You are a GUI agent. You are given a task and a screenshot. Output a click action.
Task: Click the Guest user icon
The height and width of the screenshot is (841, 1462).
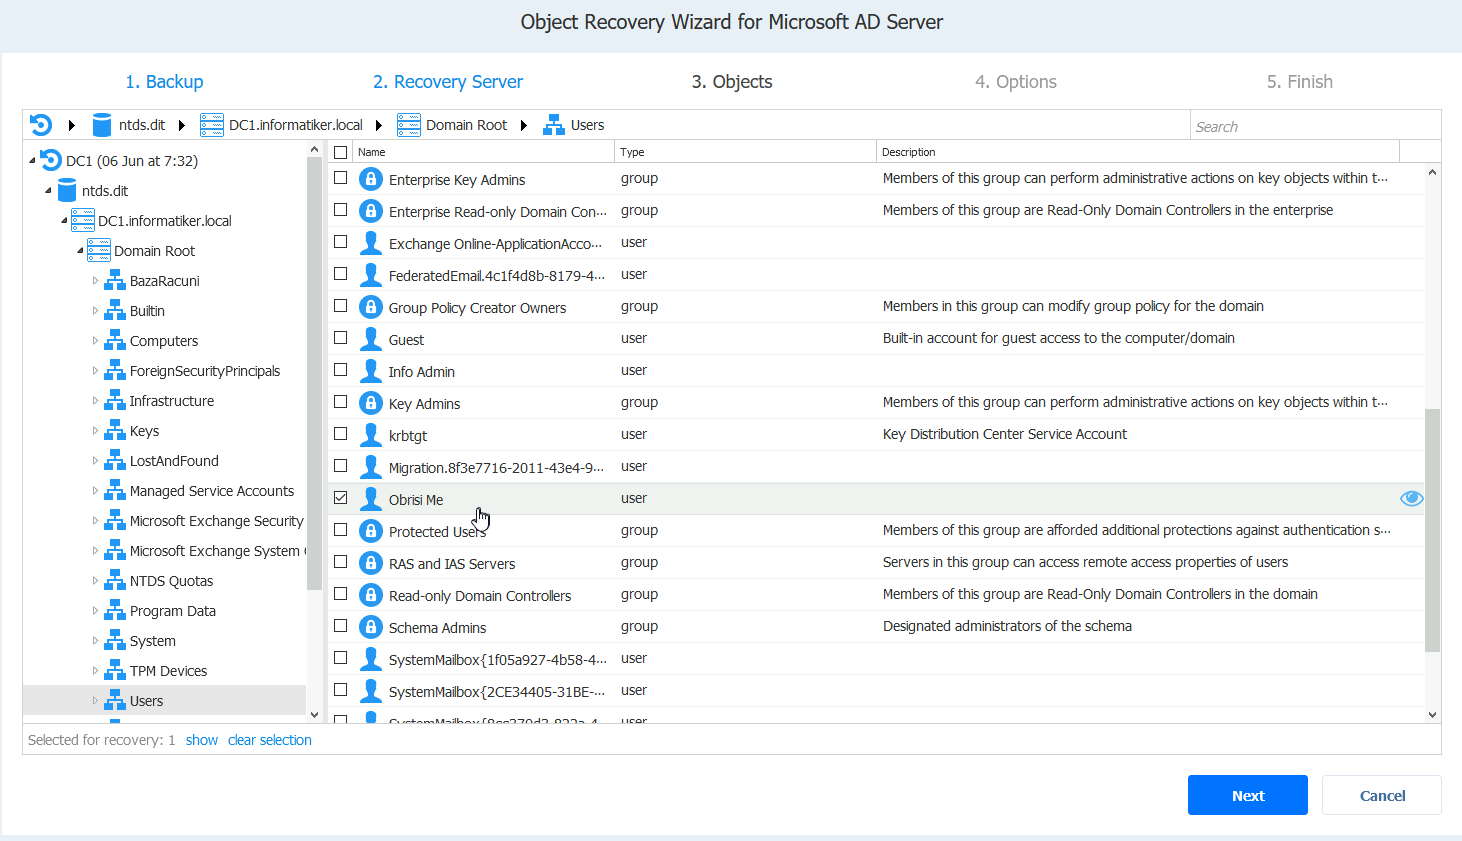coord(371,339)
